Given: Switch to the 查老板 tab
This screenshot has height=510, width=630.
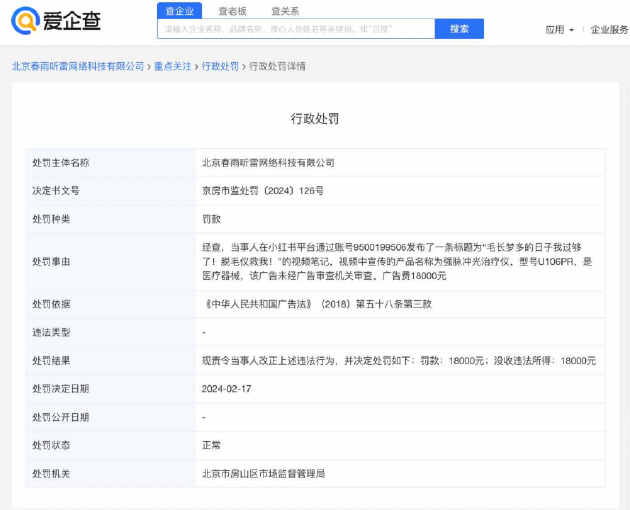Looking at the screenshot, I should pyautogui.click(x=234, y=11).
